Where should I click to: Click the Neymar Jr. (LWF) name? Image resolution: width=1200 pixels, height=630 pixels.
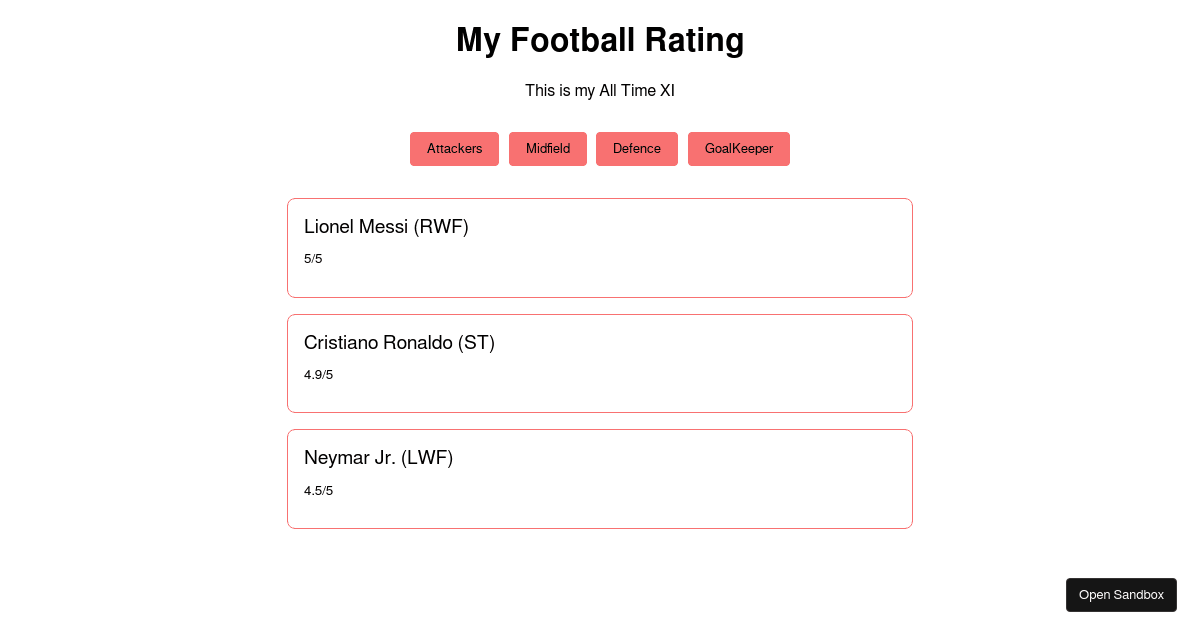(378, 458)
